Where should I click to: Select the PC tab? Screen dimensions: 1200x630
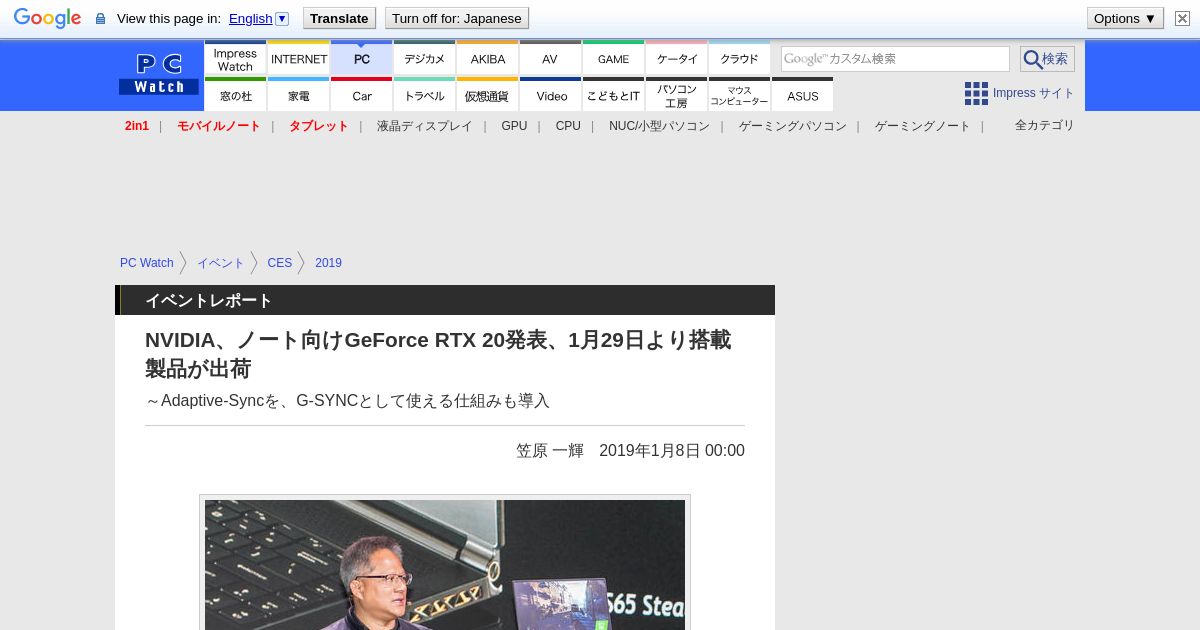[x=362, y=58]
